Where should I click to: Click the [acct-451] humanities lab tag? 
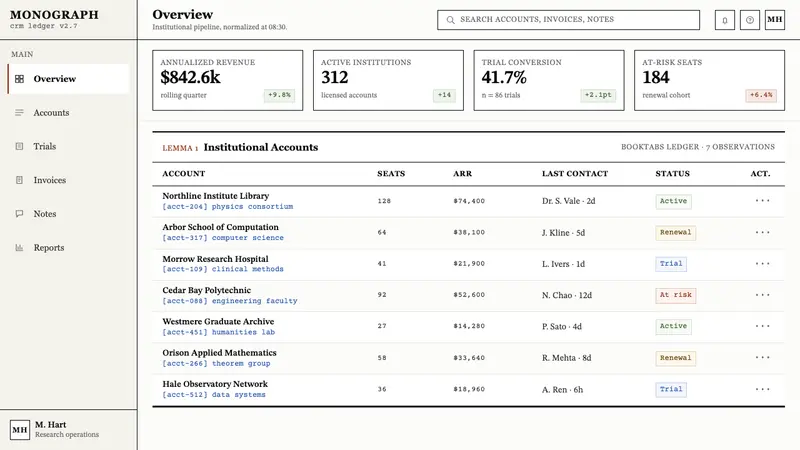(218, 332)
